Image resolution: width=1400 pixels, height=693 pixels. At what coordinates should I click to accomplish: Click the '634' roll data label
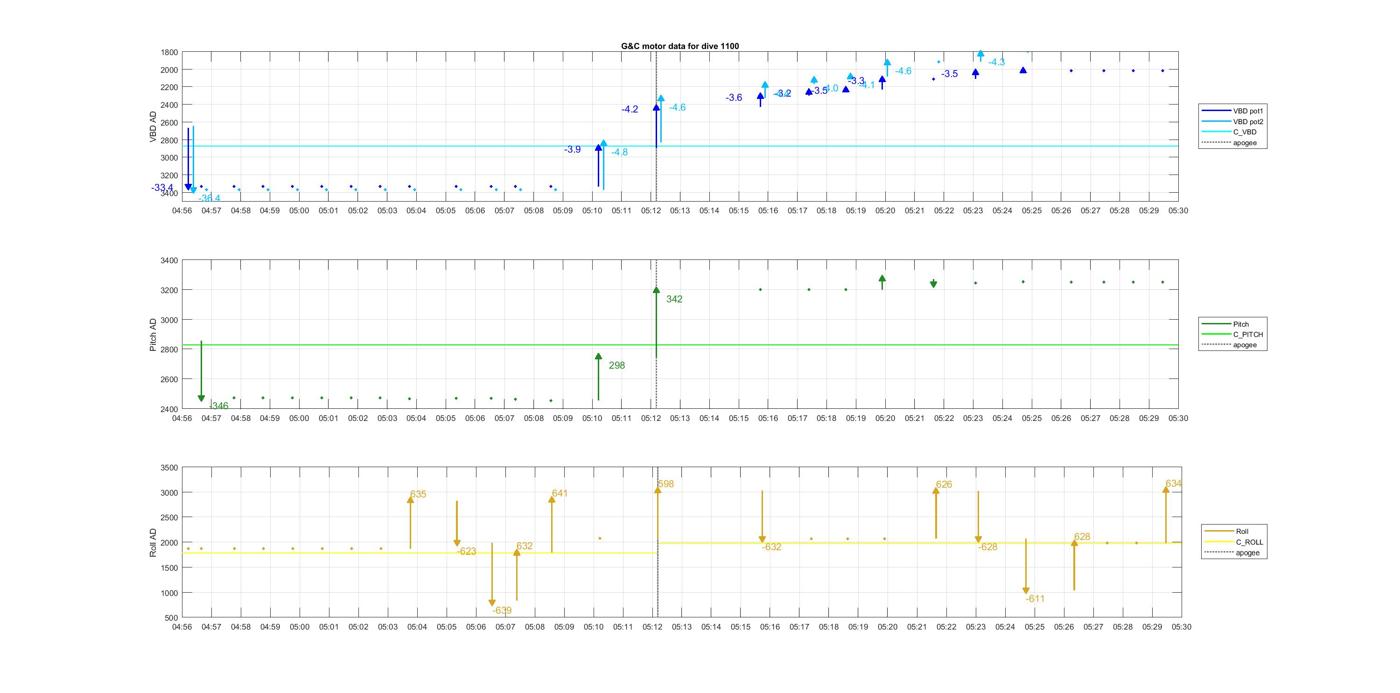(1174, 484)
